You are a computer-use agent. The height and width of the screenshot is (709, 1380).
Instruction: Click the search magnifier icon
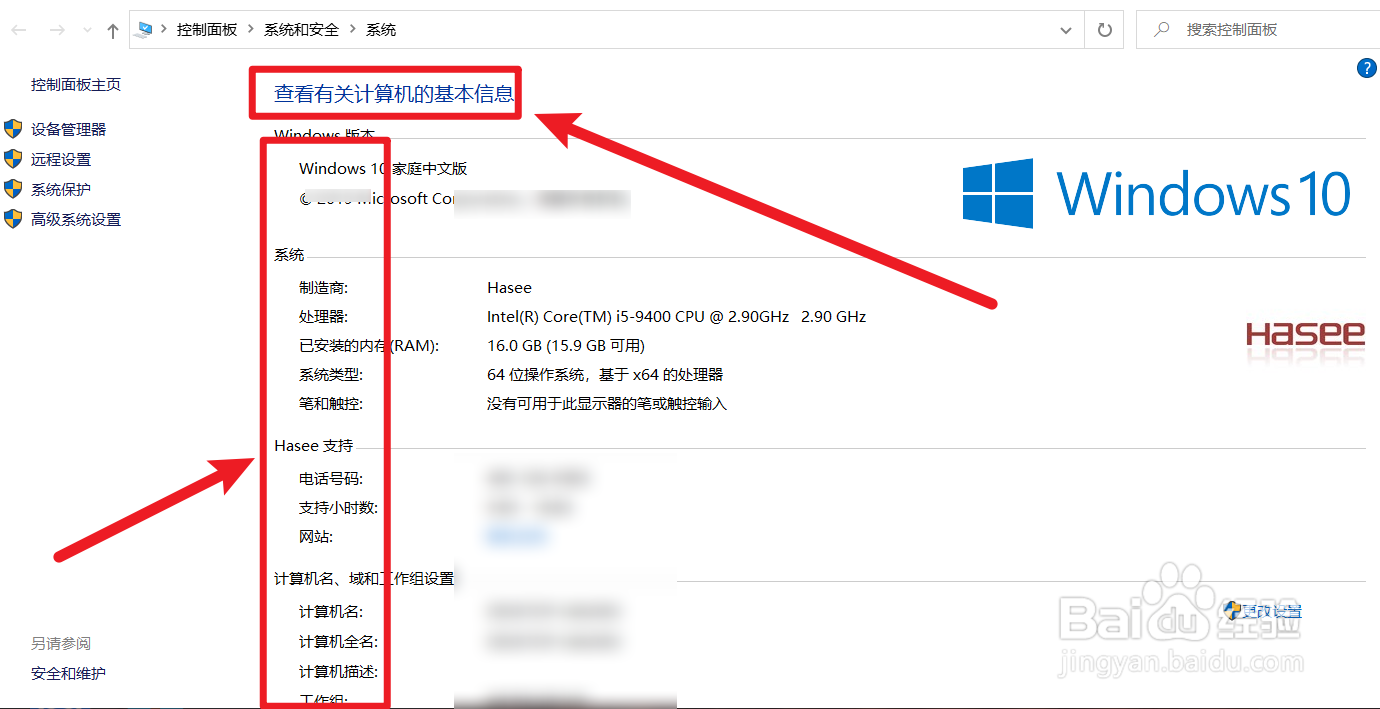pos(1161,30)
